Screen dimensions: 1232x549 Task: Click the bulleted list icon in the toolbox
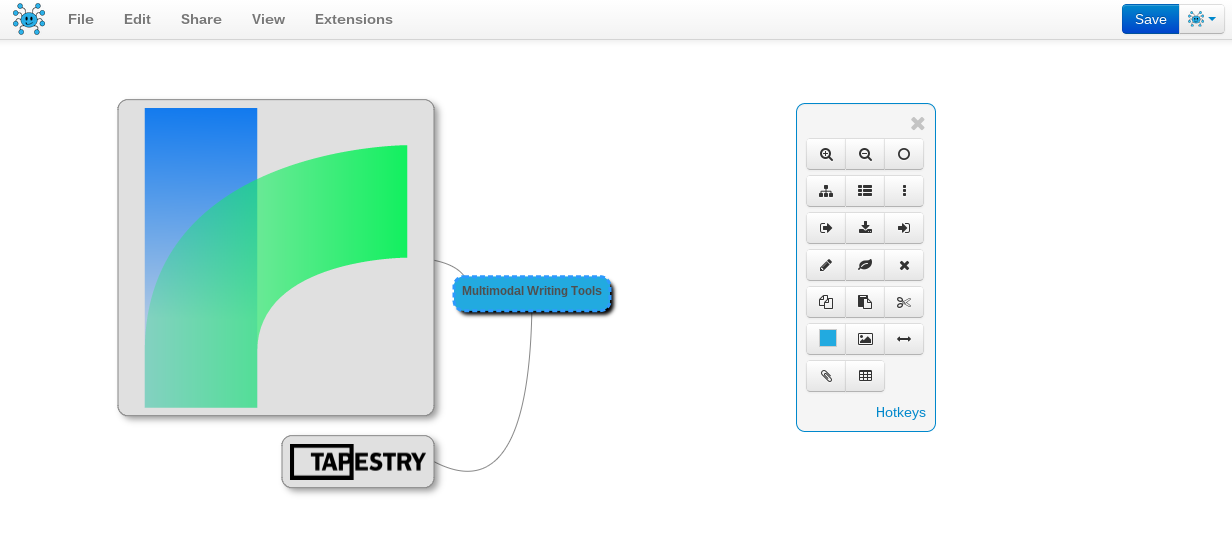coord(865,191)
